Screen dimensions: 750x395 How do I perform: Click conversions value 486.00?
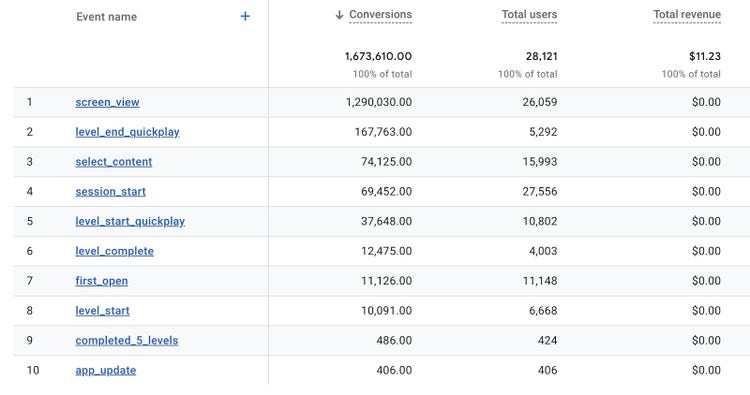[394, 340]
